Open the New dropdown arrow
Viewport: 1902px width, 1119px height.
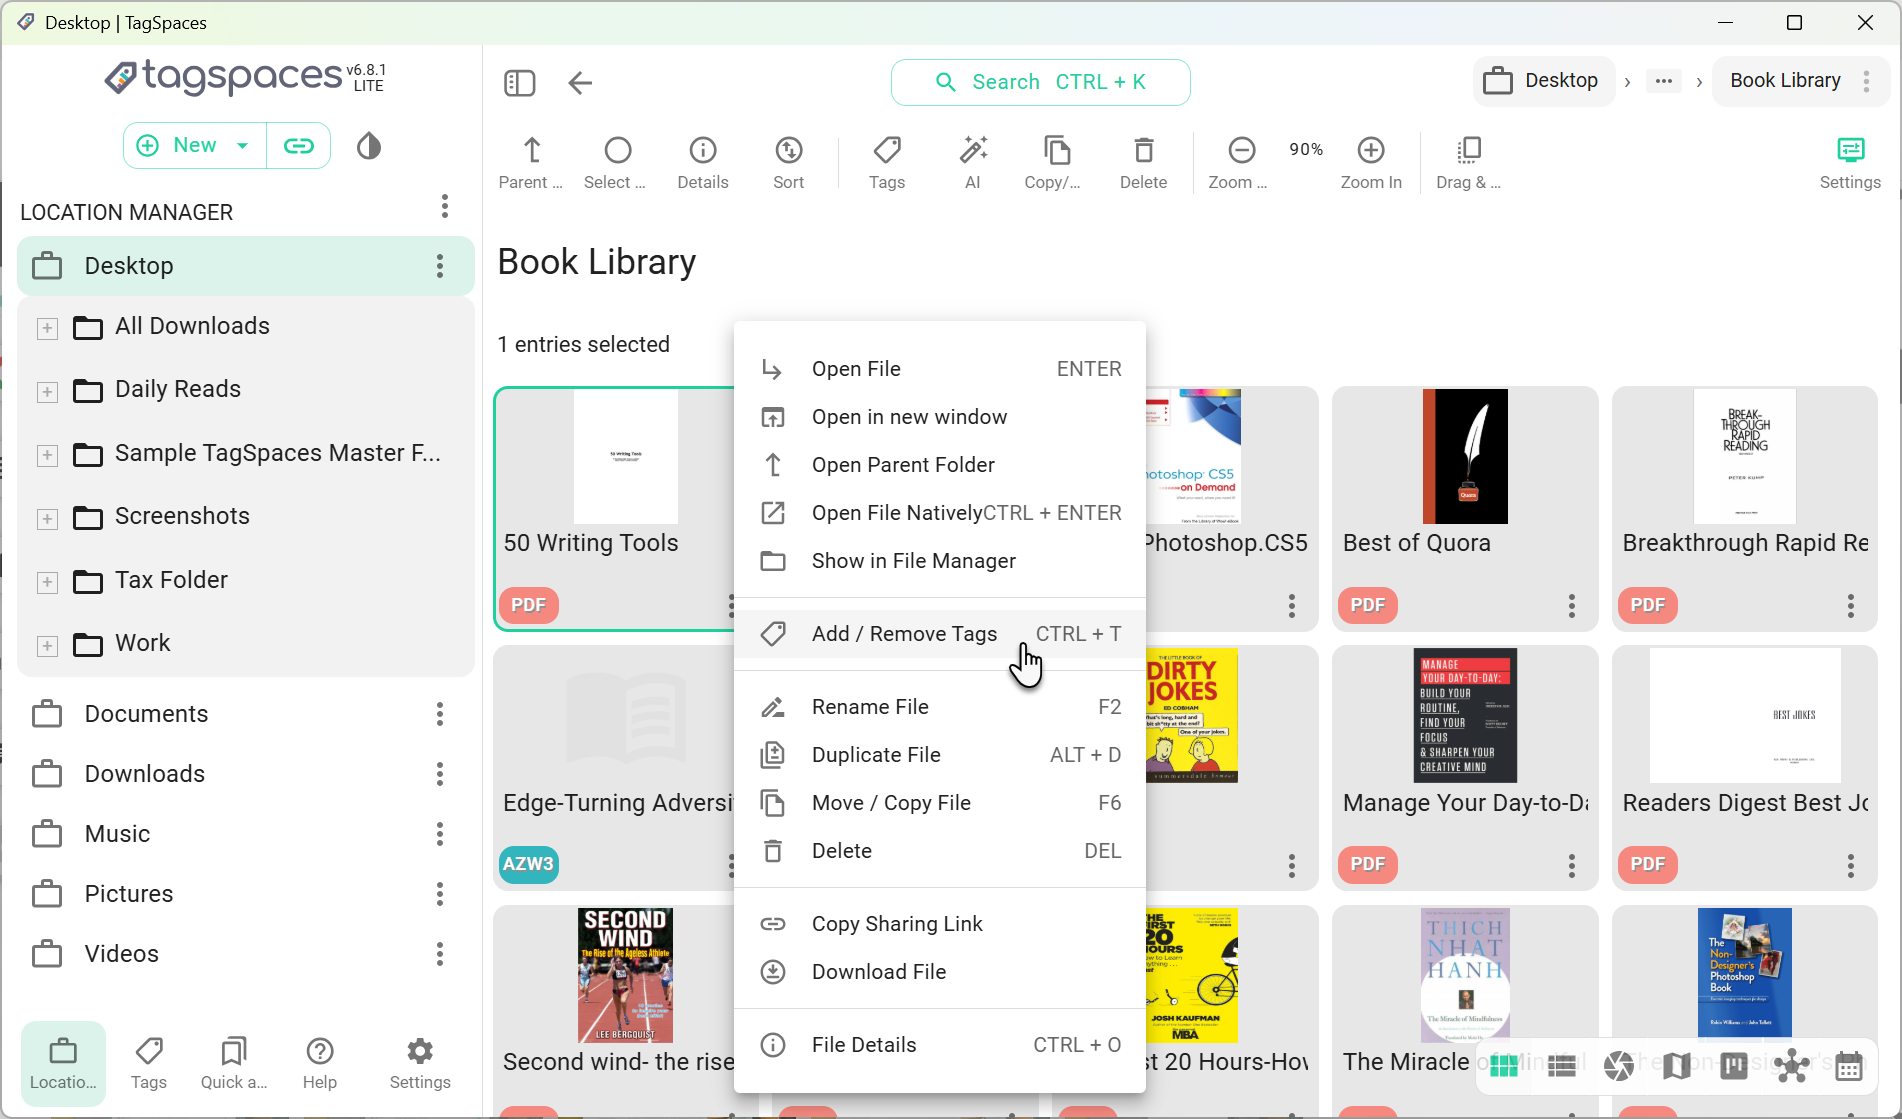(x=242, y=146)
